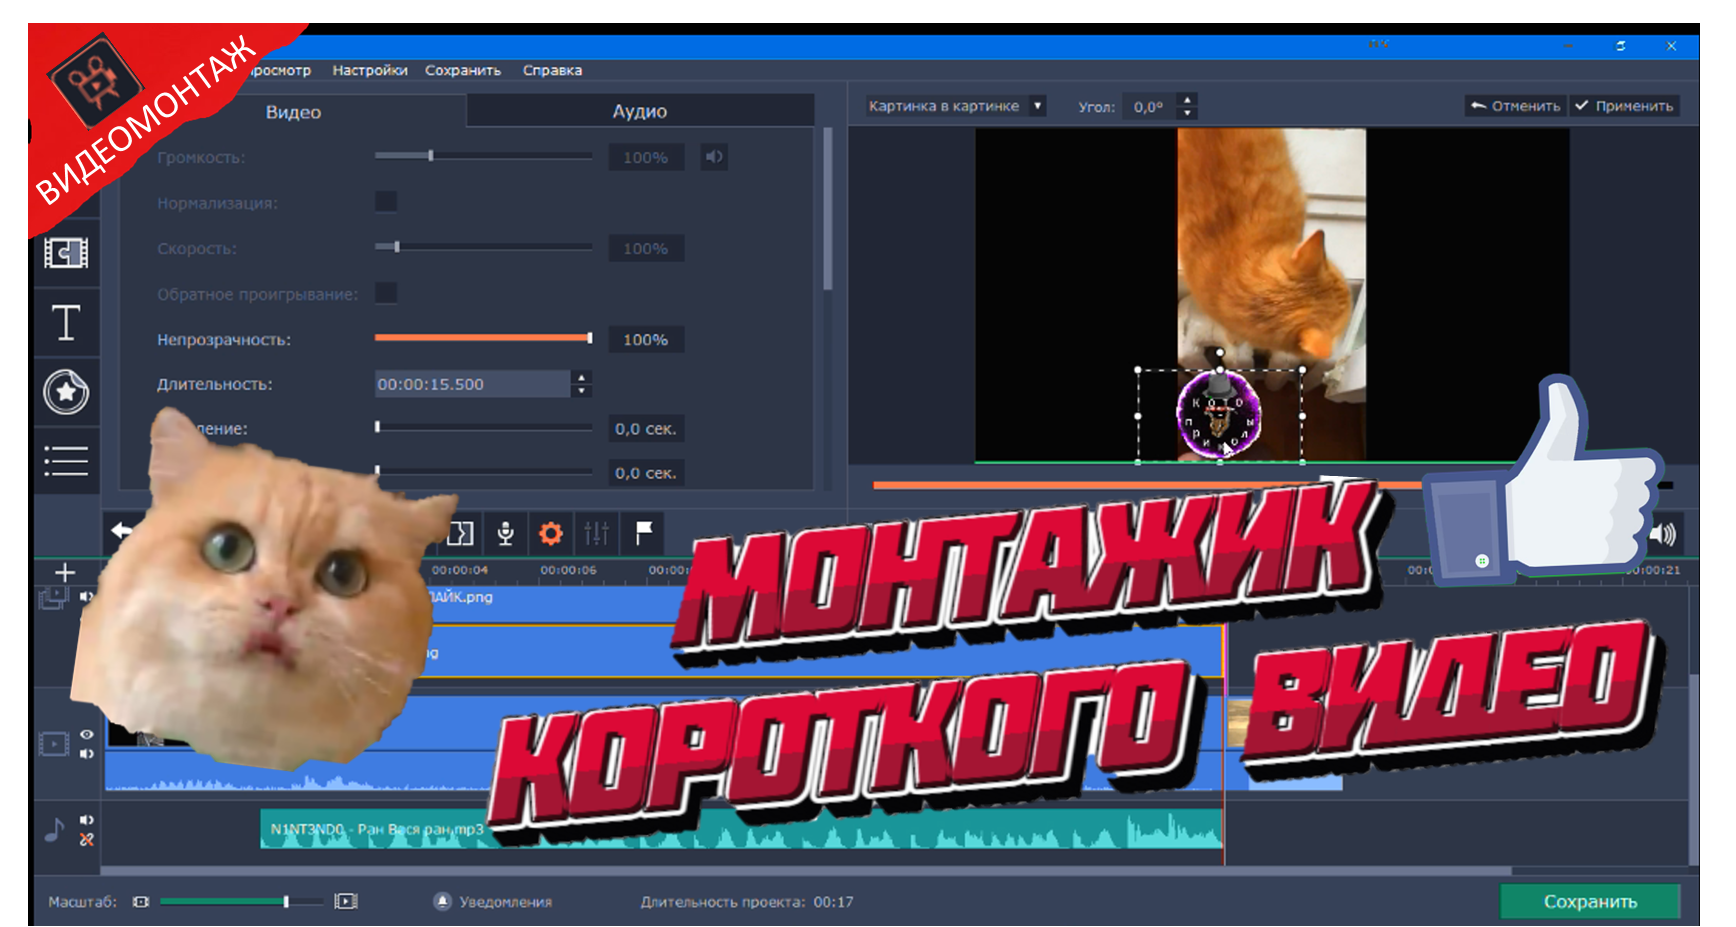Open the Stickers panel in the sidebar
Viewport: 1736px width, 927px height.
[x=67, y=393]
